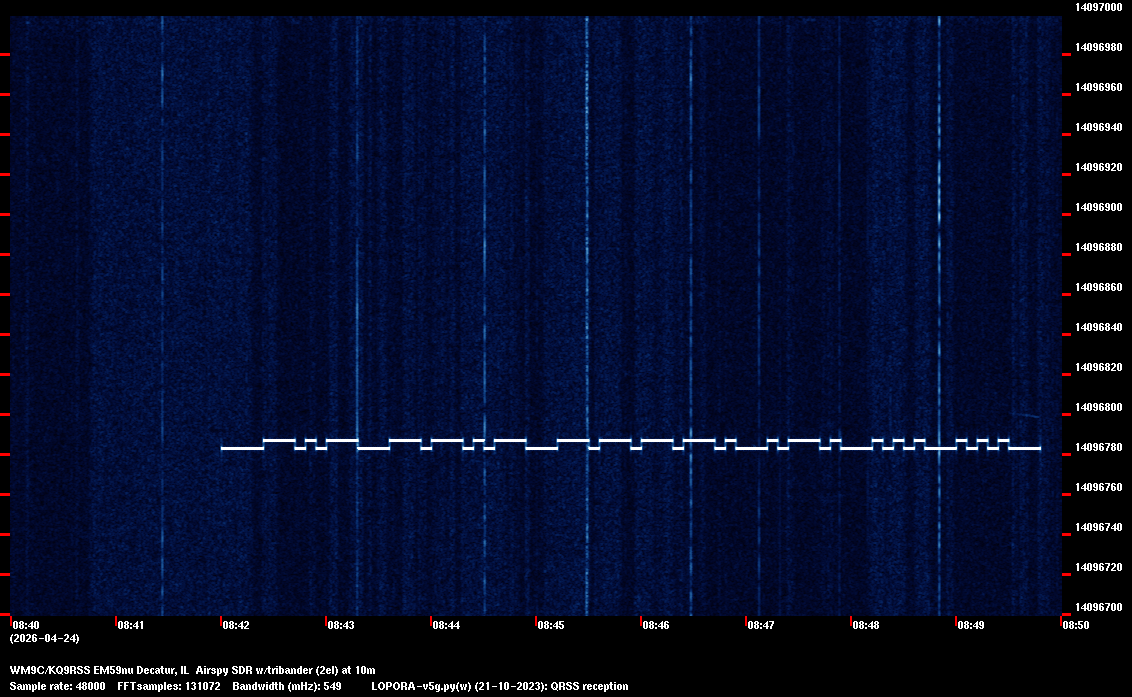Screen dimensions: 1132x697
Task: Click the (2026-04-24) date label
Action: (44, 638)
